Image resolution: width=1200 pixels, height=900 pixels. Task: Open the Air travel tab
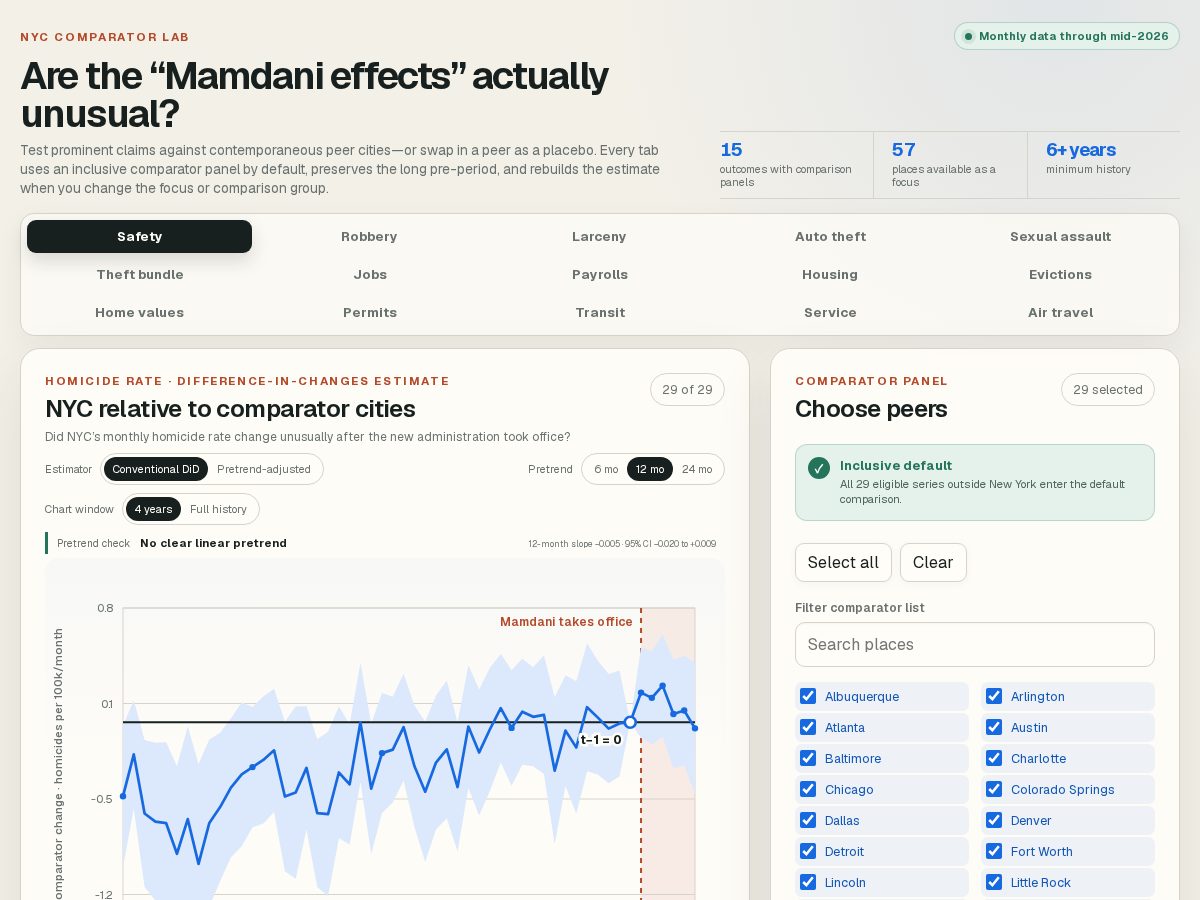click(x=1060, y=313)
